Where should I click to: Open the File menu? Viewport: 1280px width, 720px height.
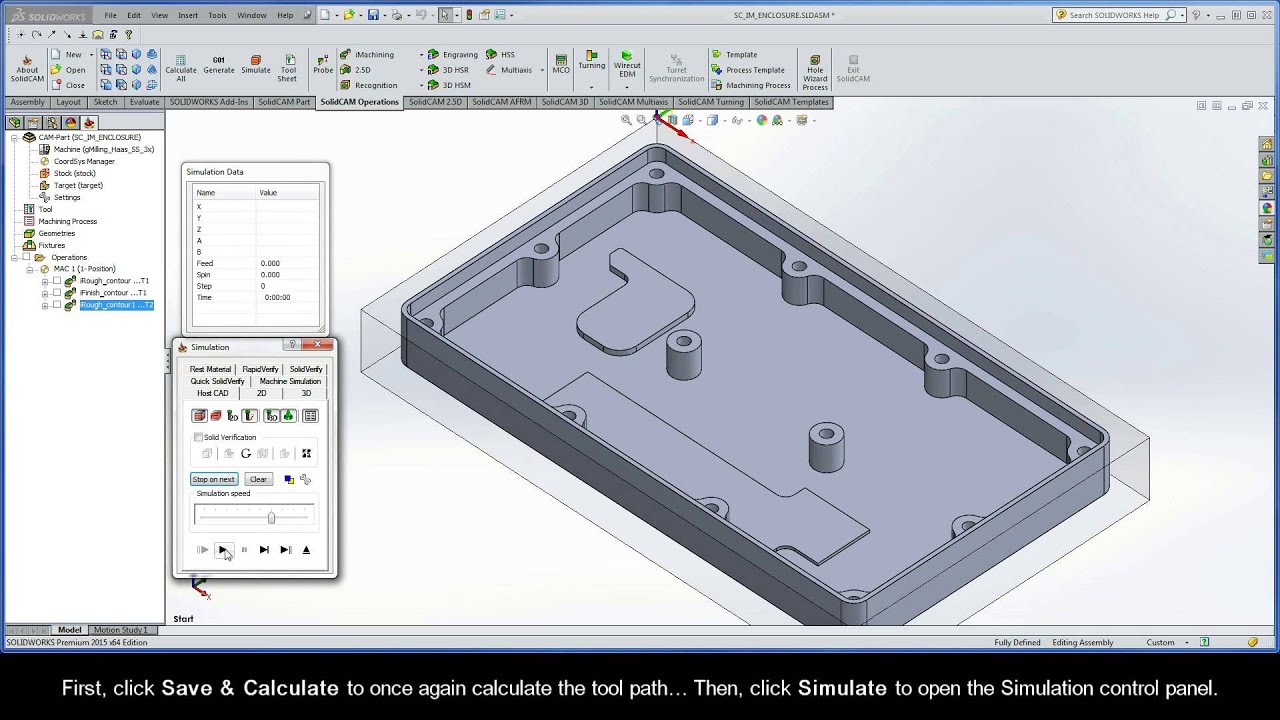click(110, 15)
